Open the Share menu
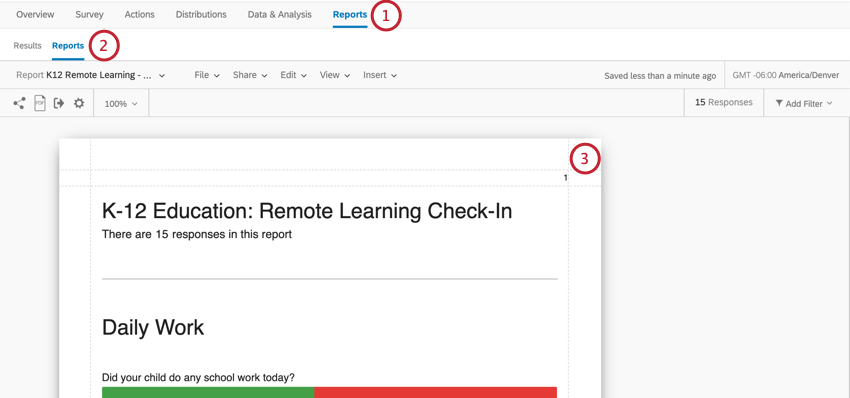This screenshot has width=850, height=398. (x=250, y=75)
